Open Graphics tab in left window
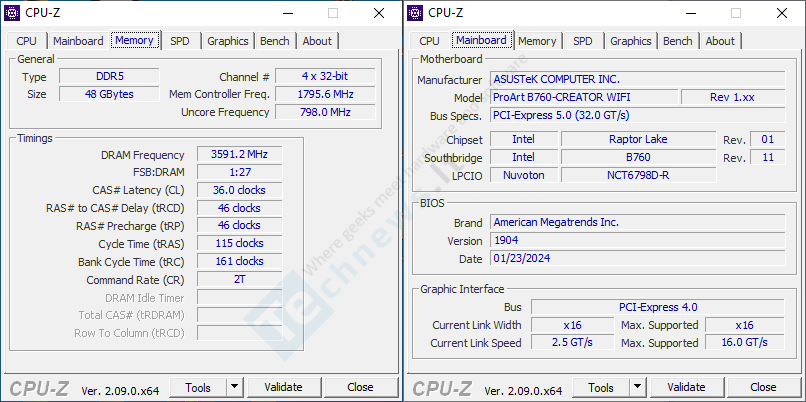Screen dimensions: 806x402 point(228,41)
